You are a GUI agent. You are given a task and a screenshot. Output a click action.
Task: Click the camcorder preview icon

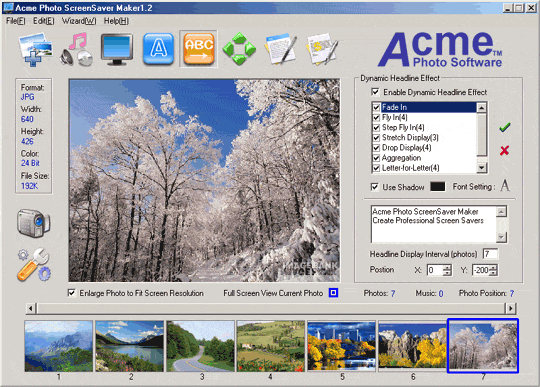(33, 223)
